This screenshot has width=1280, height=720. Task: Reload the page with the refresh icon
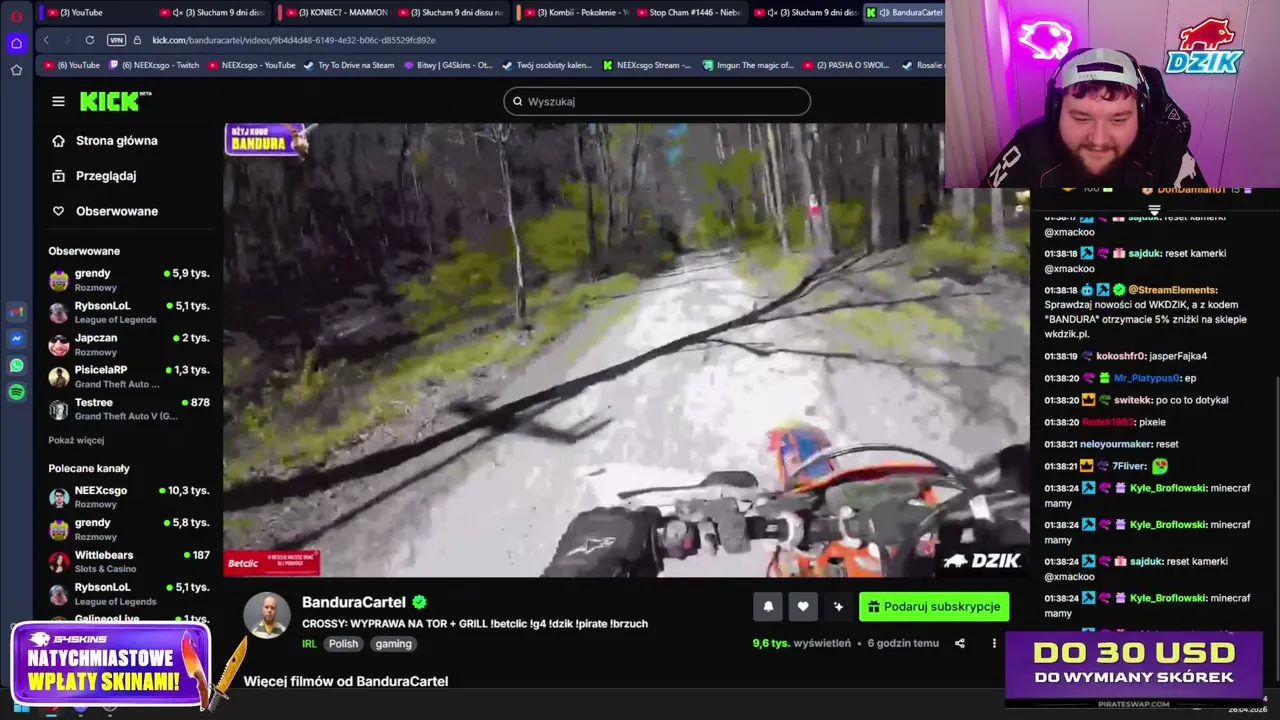(90, 40)
